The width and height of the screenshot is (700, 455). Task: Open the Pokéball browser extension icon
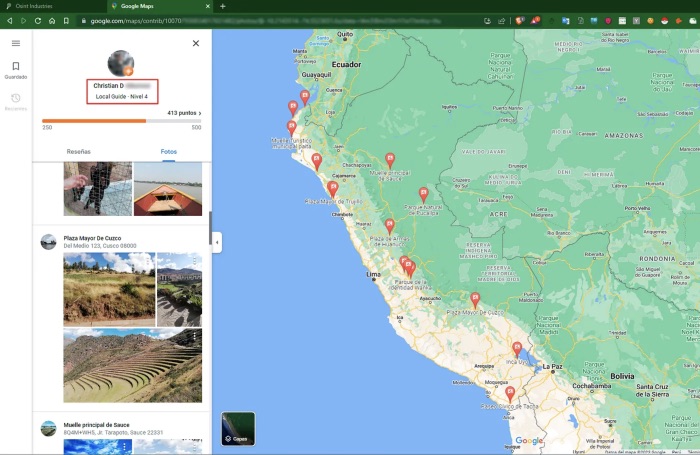(665, 21)
